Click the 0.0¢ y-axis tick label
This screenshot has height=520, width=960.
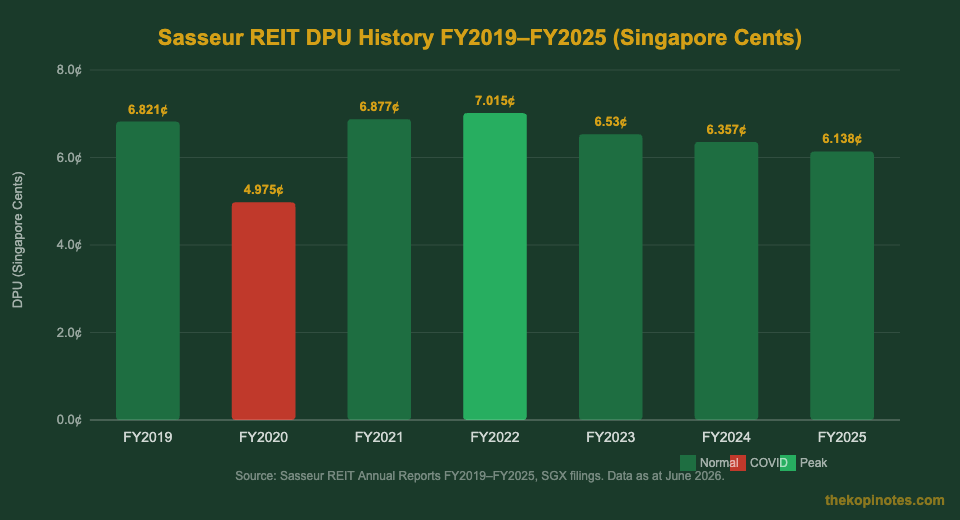coord(69,420)
